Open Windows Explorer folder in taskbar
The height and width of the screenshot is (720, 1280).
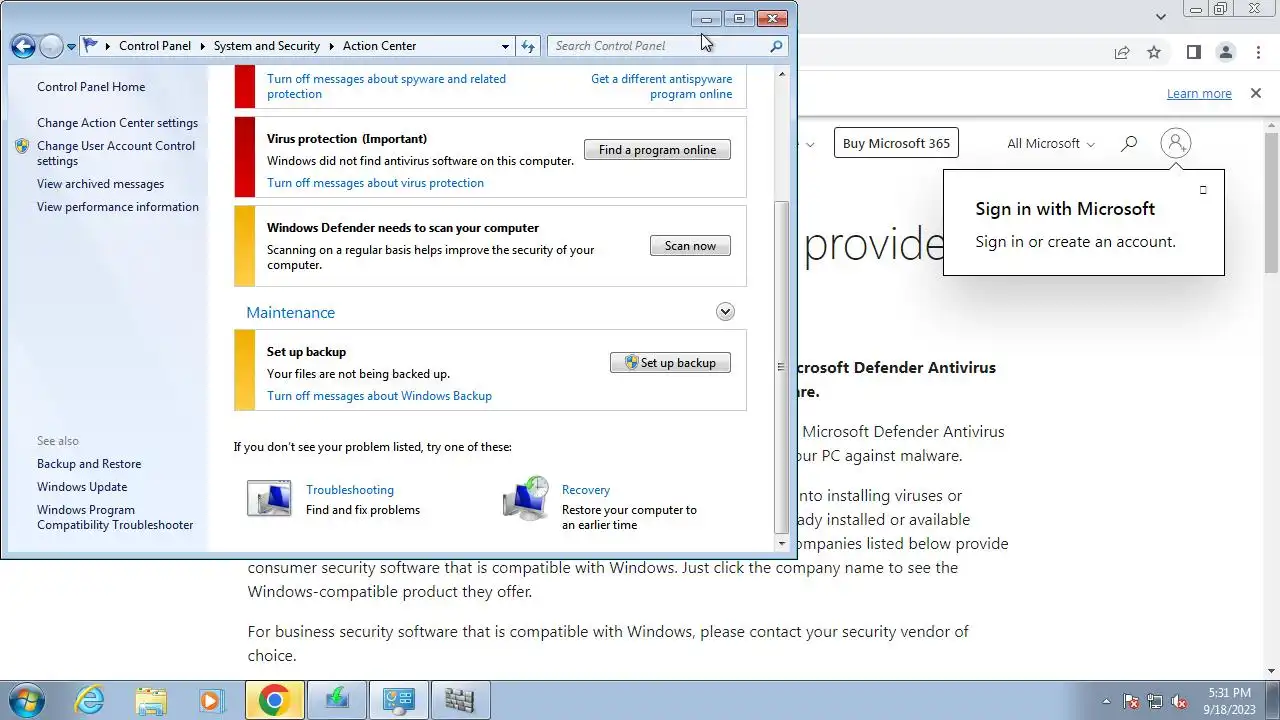pyautogui.click(x=151, y=701)
